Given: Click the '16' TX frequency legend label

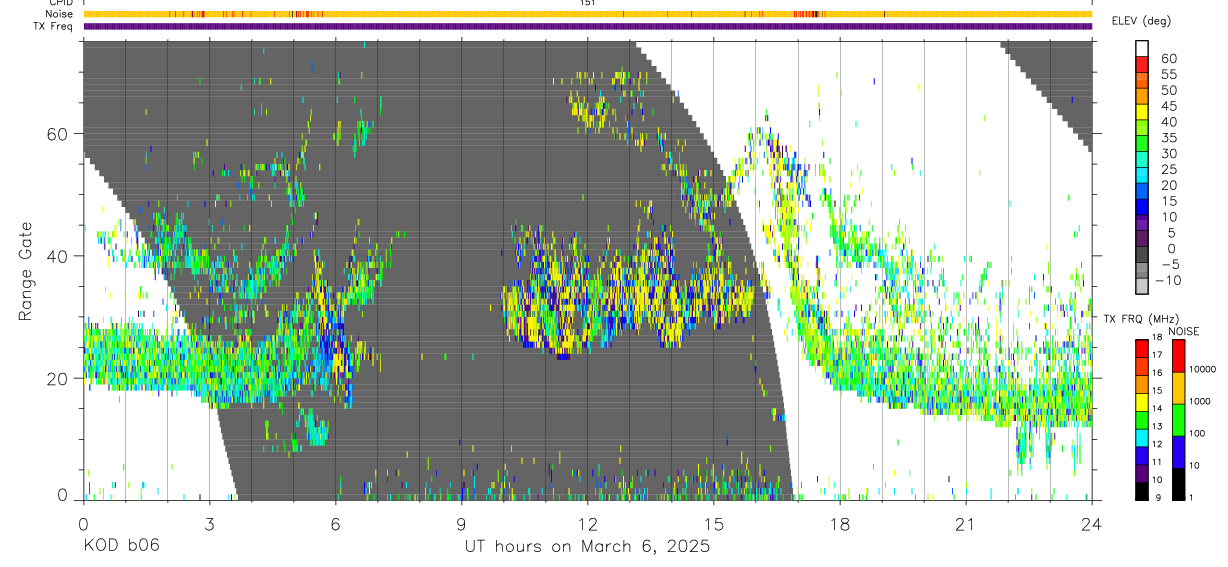Looking at the screenshot, I should 1157,373.
